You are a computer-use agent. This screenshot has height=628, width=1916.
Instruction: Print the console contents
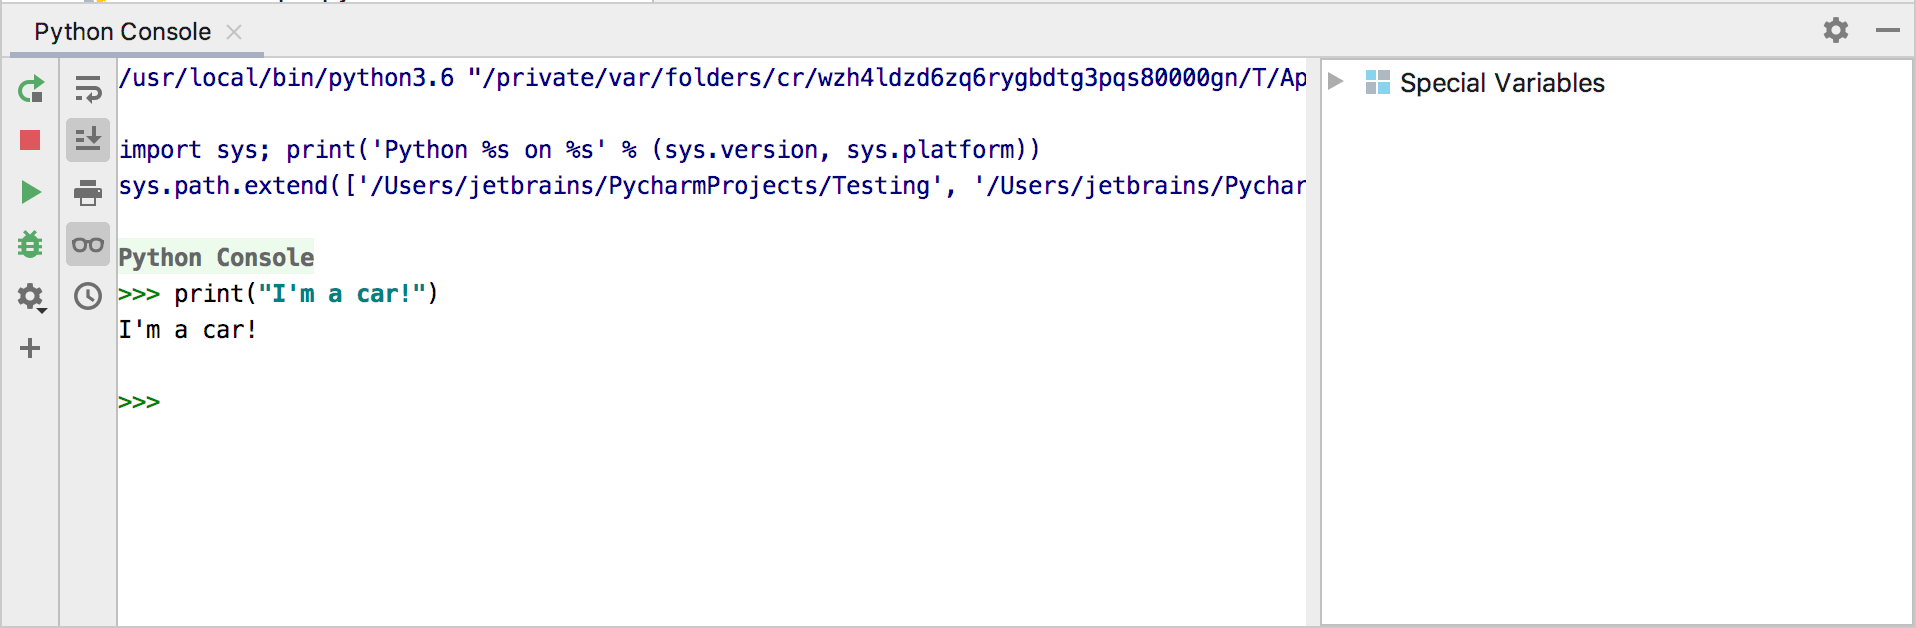click(87, 192)
